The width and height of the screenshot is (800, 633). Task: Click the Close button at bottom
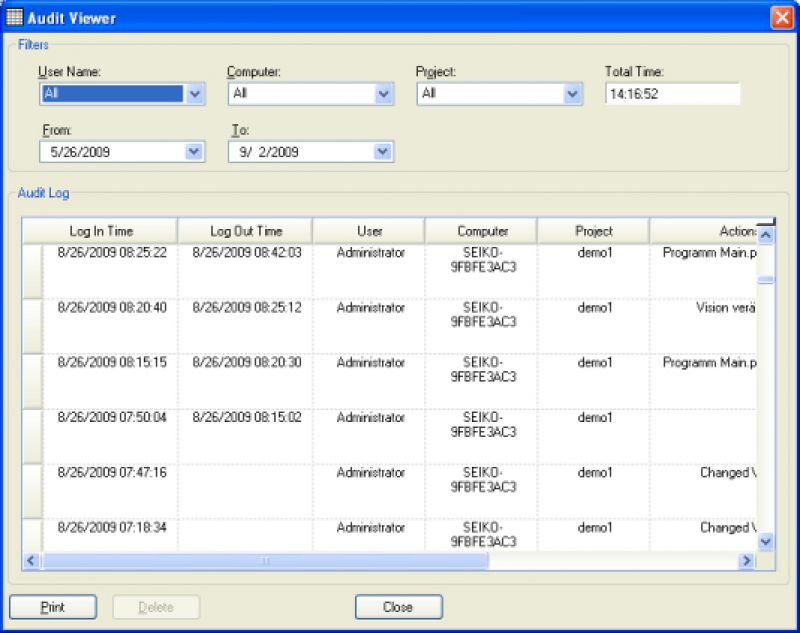(x=398, y=607)
